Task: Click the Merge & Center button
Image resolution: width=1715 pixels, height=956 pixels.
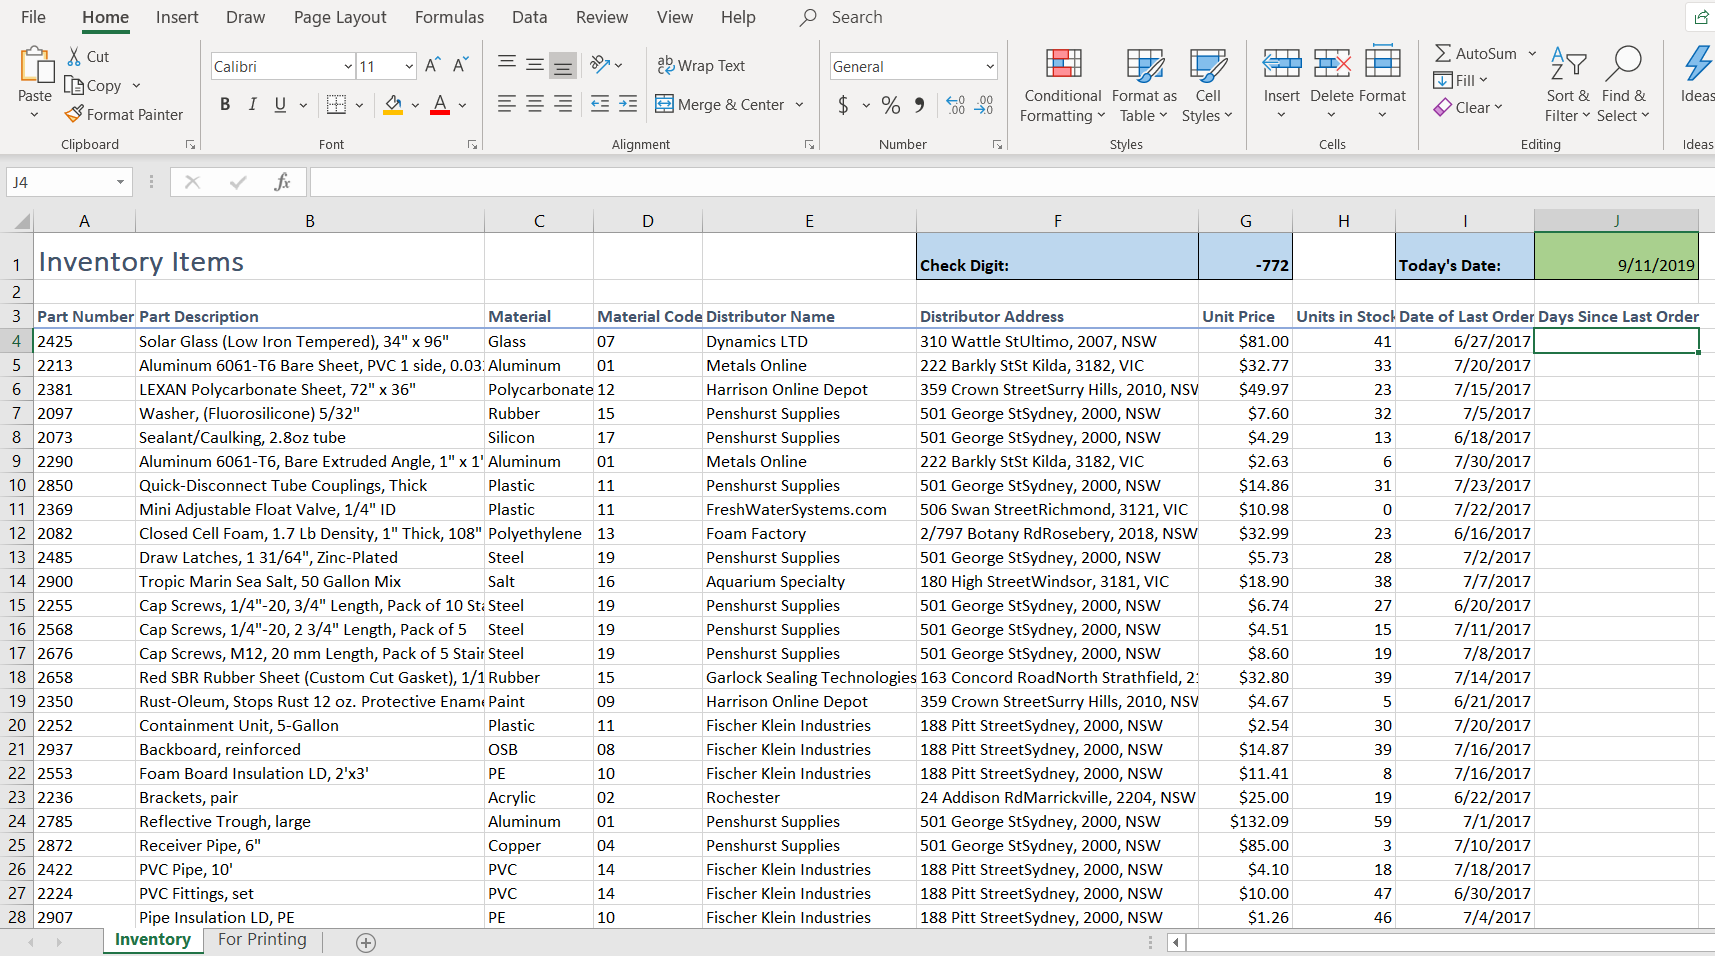Action: 721,105
